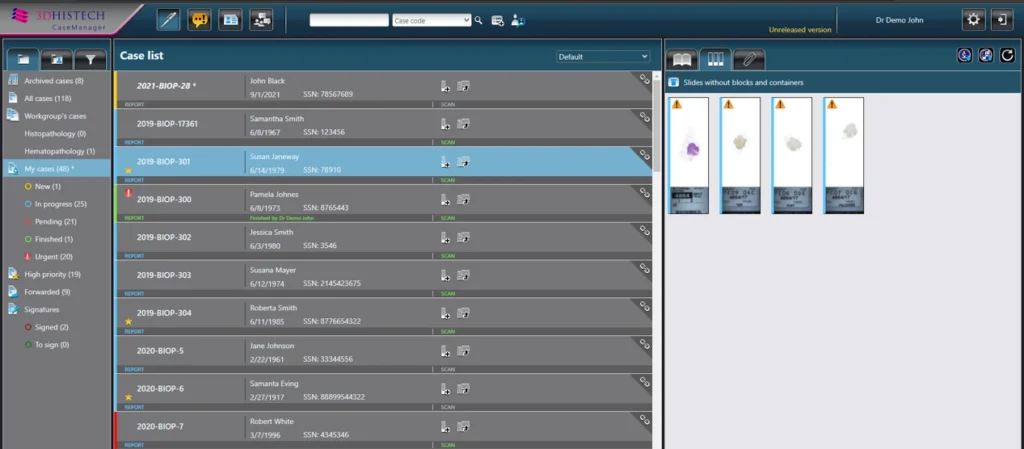Open the group conversation toolbar icon
1024x449 pixels.
[261, 20]
